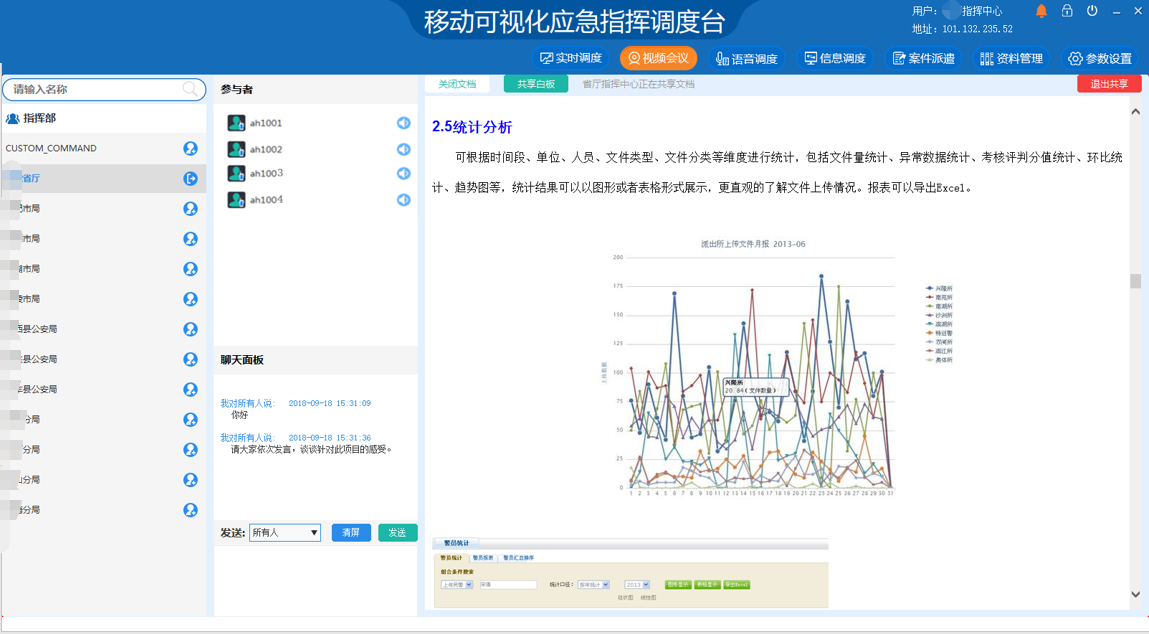This screenshot has width=1149, height=634.
Task: Open the 实时调度 module
Action: click(x=570, y=58)
